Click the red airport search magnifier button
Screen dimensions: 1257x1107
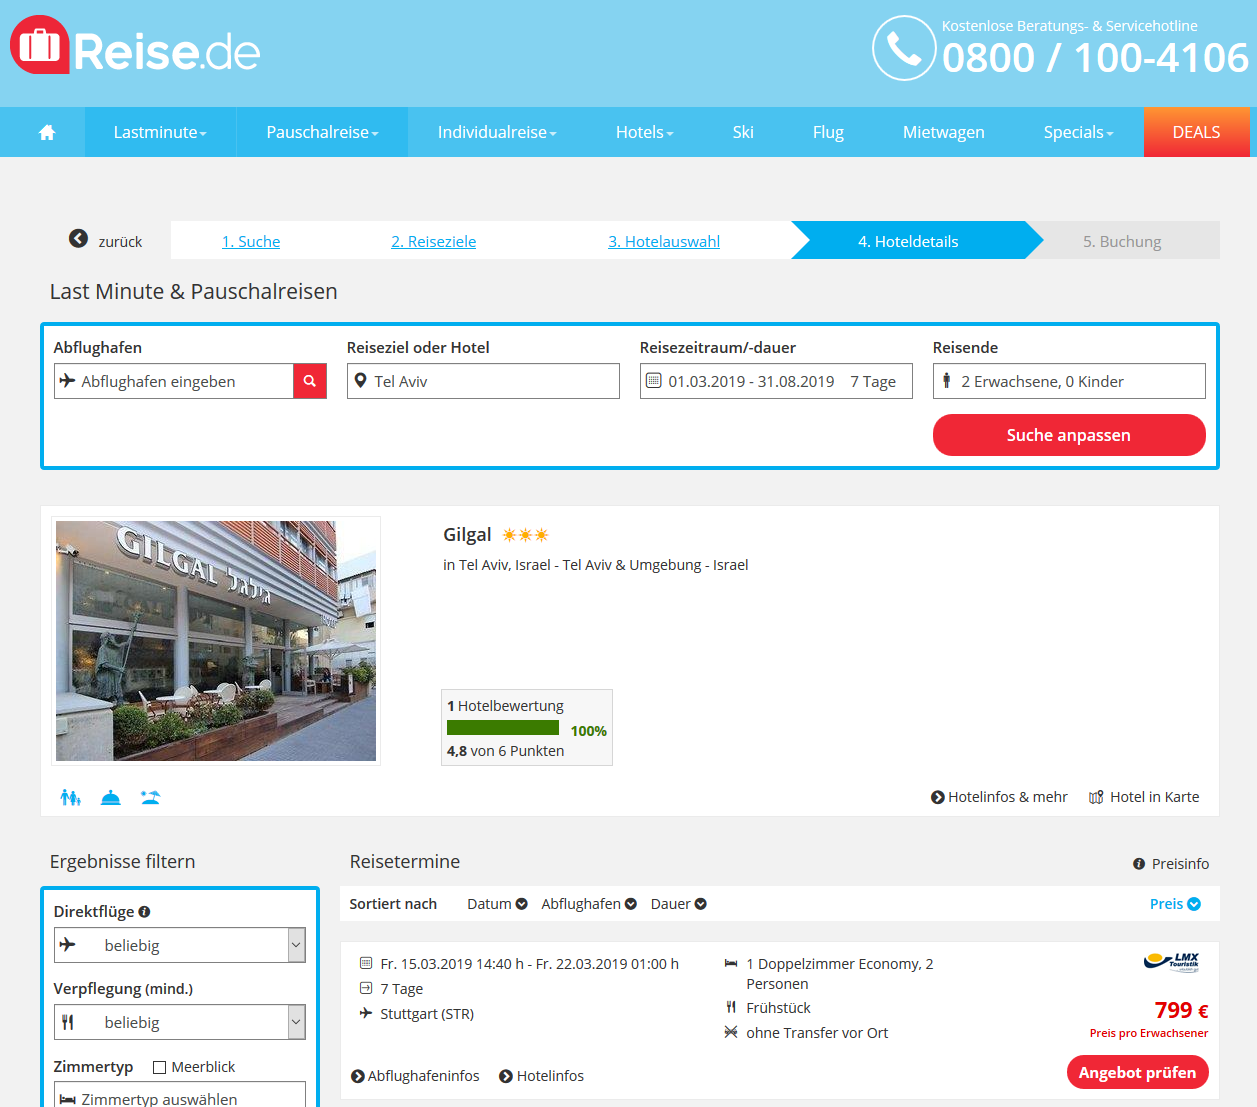click(310, 381)
